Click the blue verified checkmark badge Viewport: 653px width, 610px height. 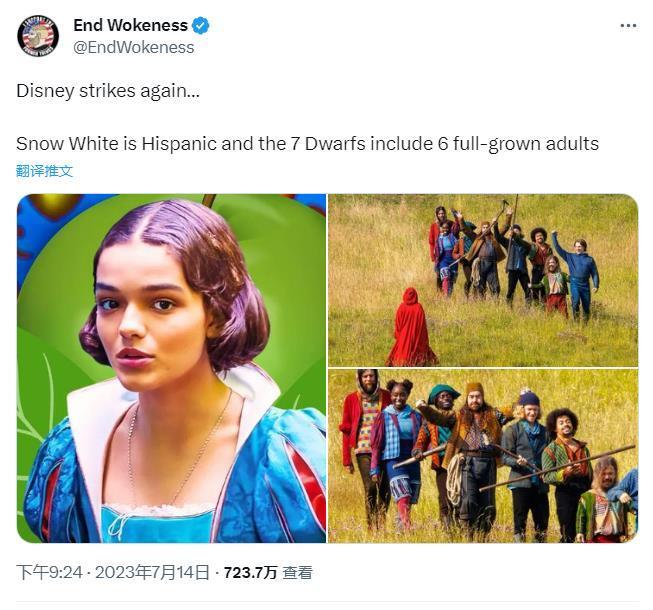pos(200,25)
